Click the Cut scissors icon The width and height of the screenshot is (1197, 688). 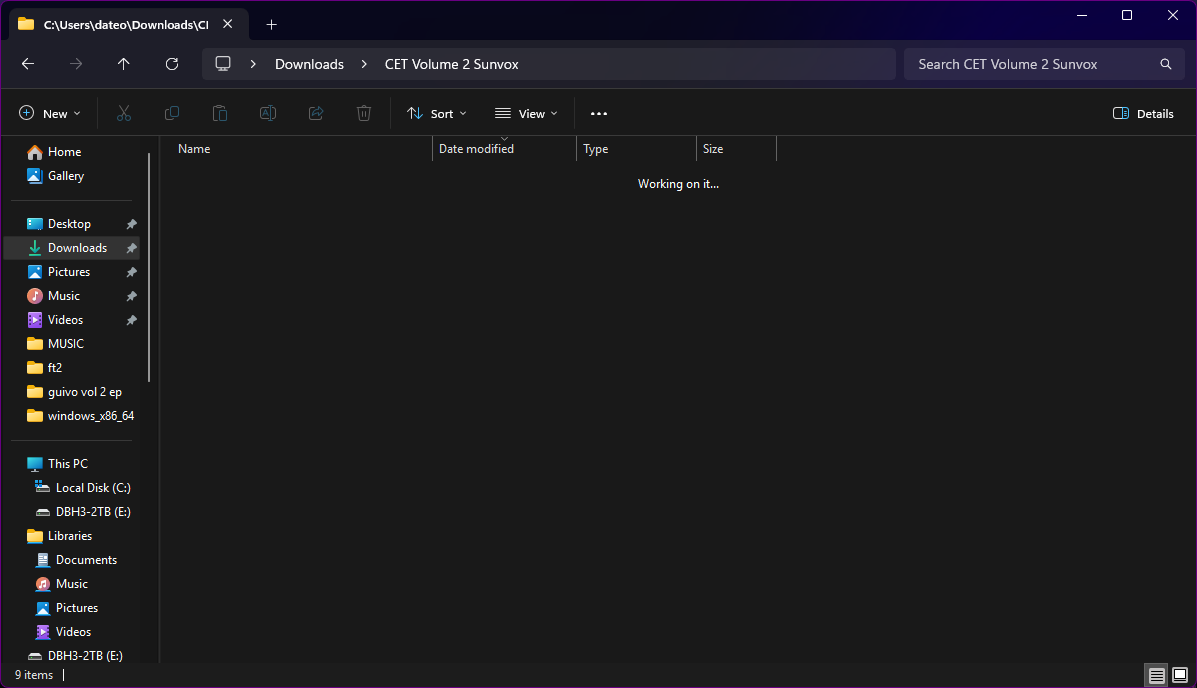point(124,114)
